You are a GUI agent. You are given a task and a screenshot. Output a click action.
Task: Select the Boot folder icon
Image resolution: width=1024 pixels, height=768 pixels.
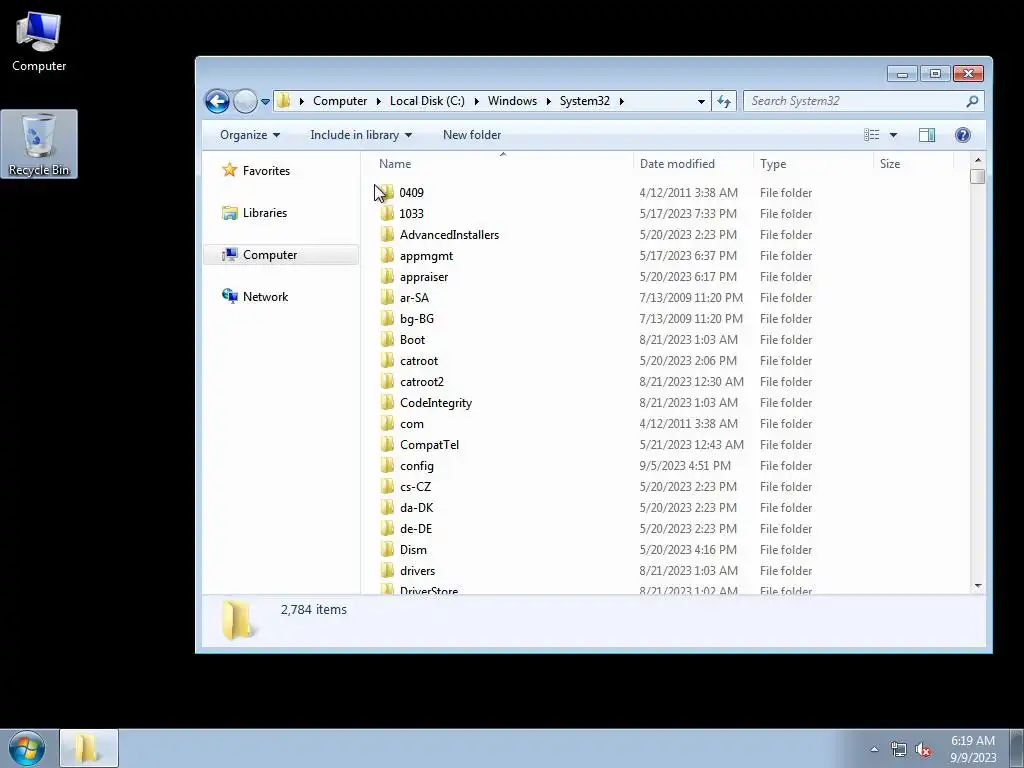tap(388, 340)
